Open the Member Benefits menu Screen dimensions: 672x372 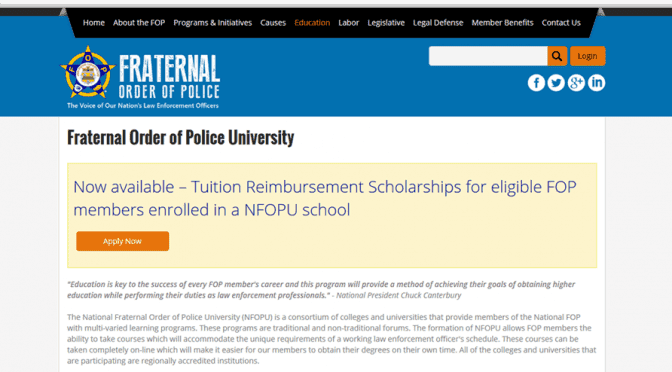502,23
